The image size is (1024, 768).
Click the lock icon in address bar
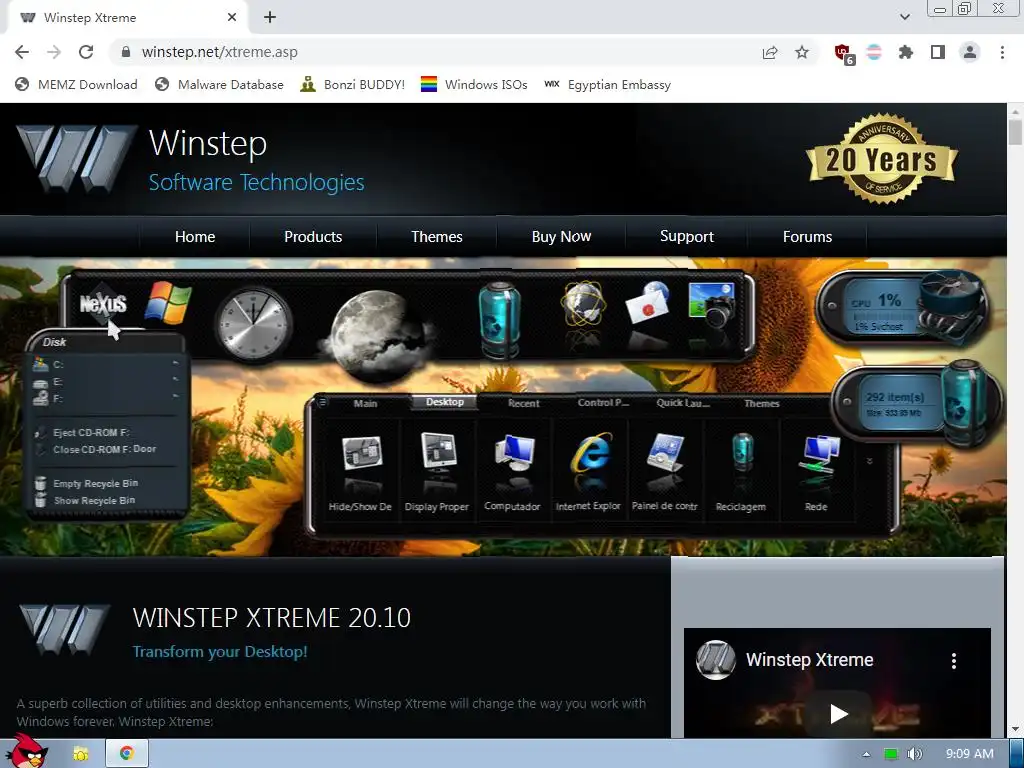126,52
